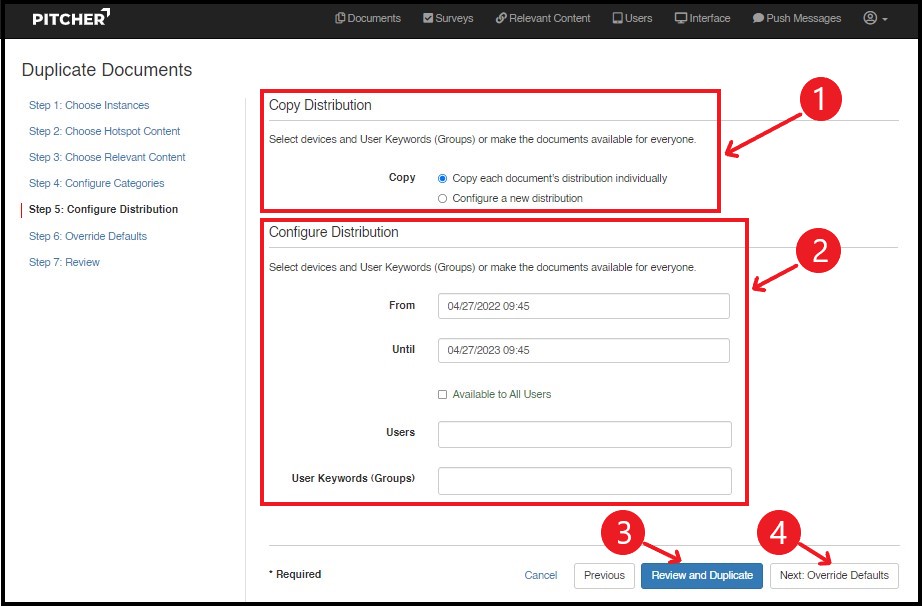Open the Surveys nav item
Viewport: 922px width, 607px height.
pos(448,18)
